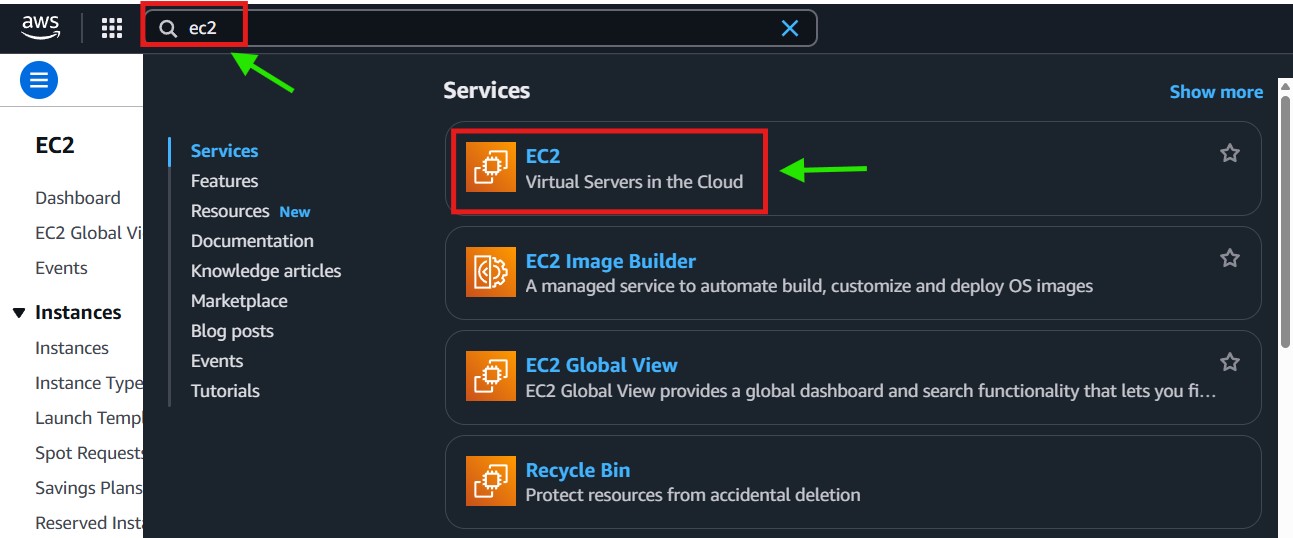Click the EC2 service orange icon
The image size is (1293, 538).
491,167
